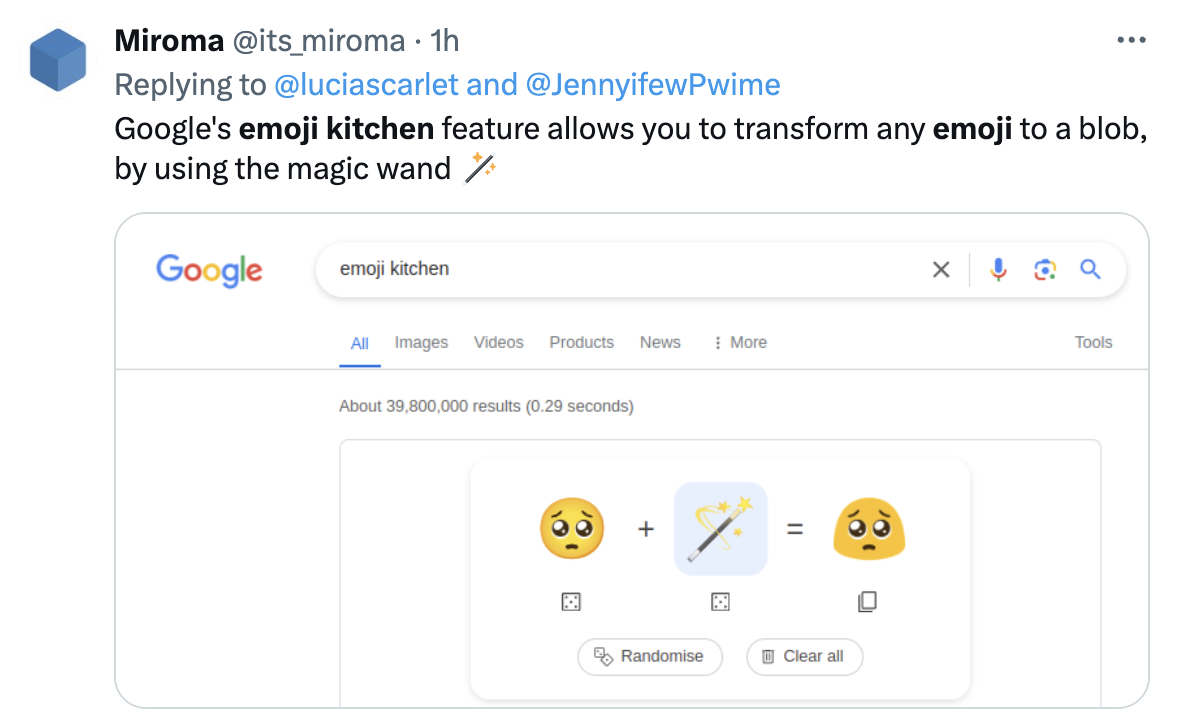Open the @luciascarlet profile link
The image size is (1178, 718).
click(x=366, y=84)
